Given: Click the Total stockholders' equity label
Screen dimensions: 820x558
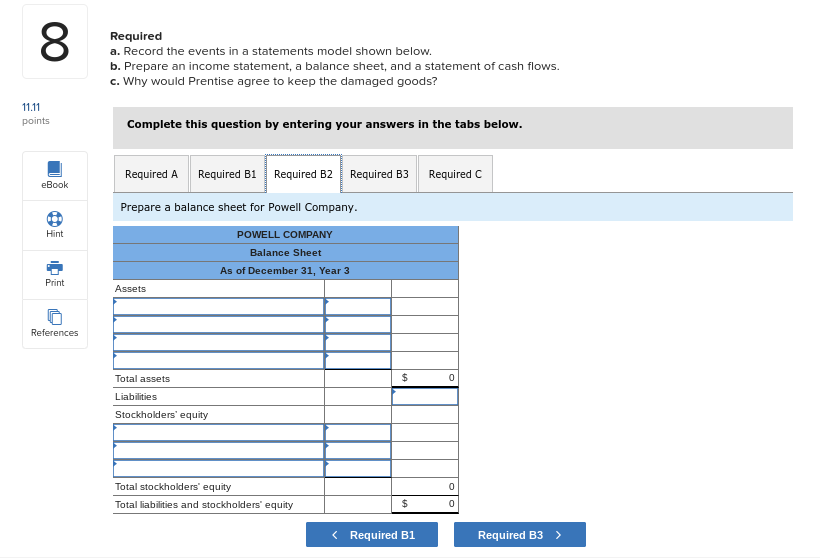Looking at the screenshot, I should [x=173, y=487].
